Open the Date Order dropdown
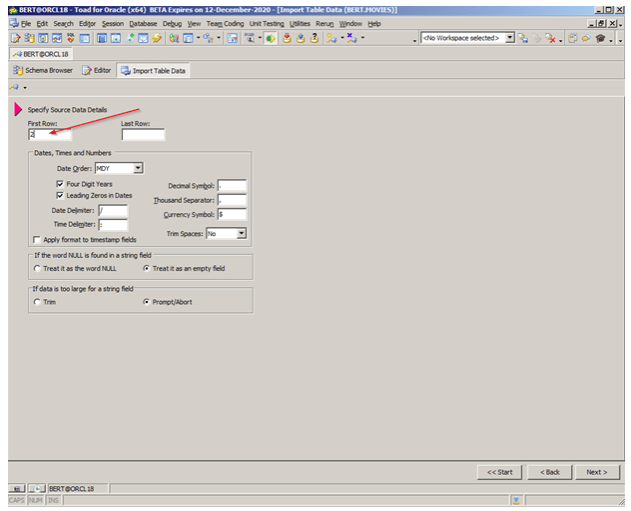Image resolution: width=631 pixels, height=511 pixels. 138,168
